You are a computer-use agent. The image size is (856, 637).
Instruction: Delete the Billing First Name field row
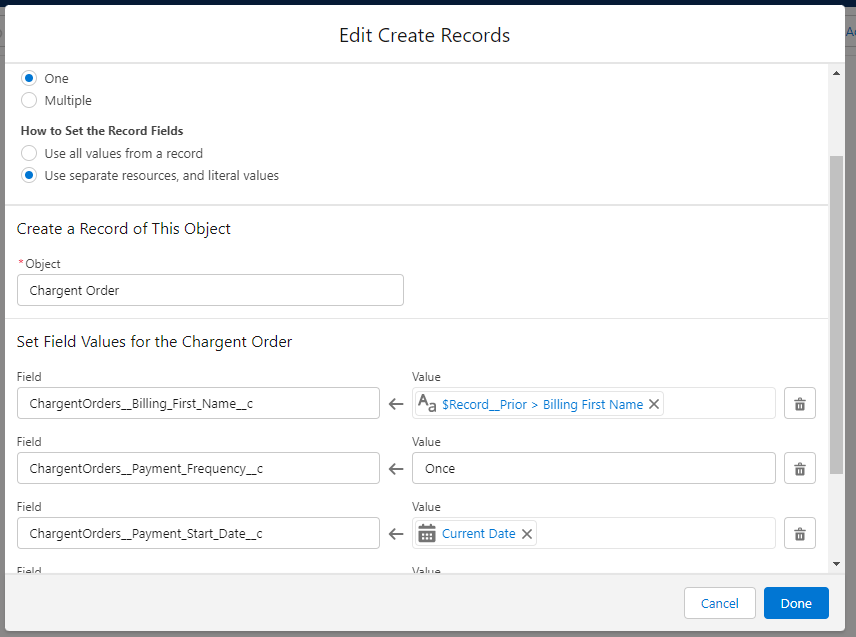799,403
